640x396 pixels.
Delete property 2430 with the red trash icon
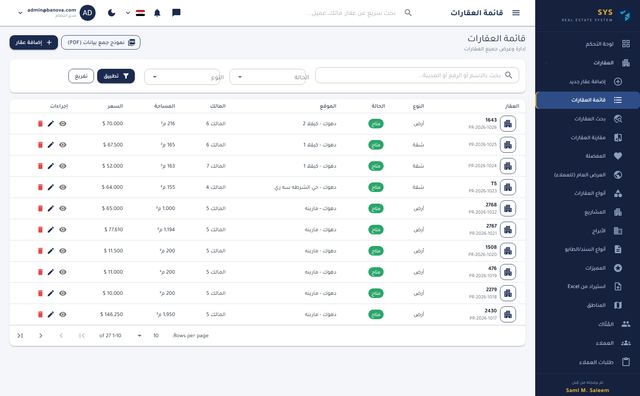pyautogui.click(x=40, y=314)
